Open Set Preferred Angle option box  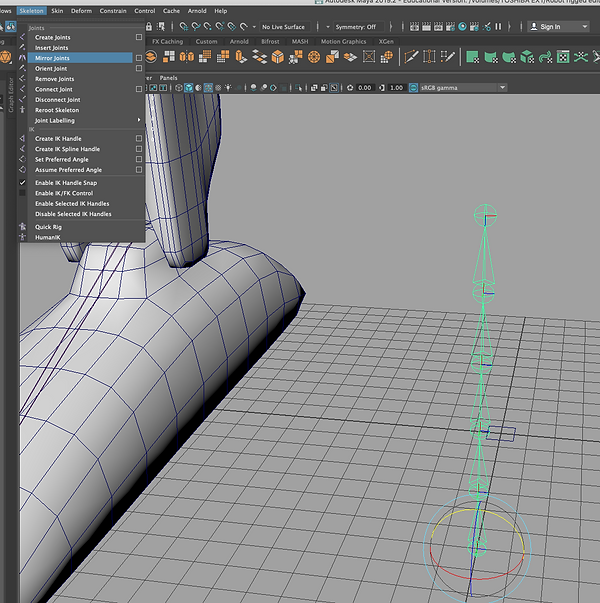pyautogui.click(x=139, y=159)
